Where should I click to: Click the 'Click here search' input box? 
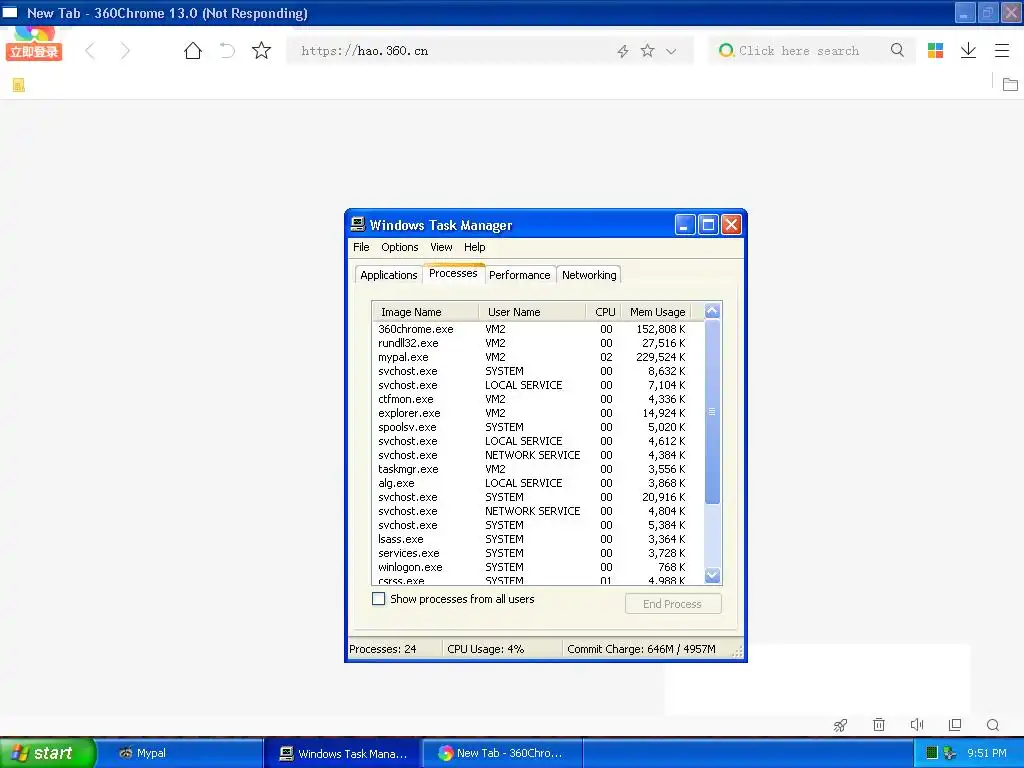[x=810, y=51]
